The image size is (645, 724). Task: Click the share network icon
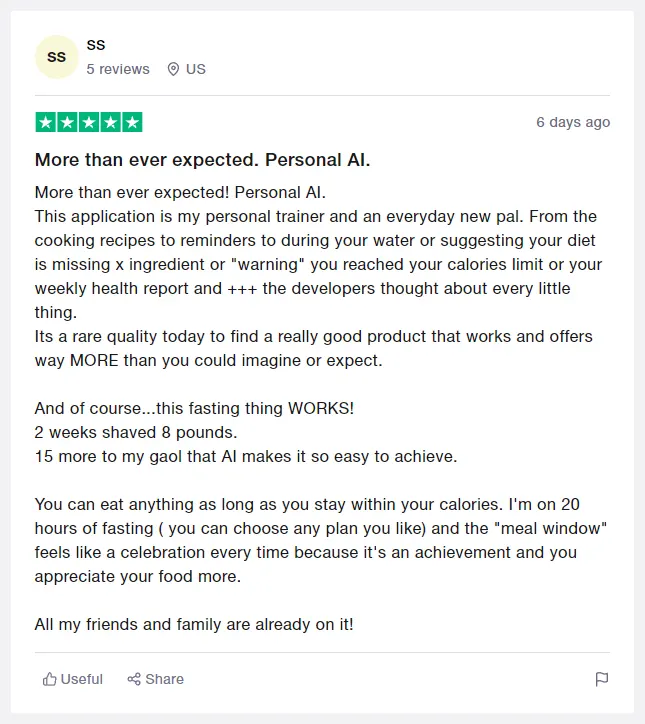[x=134, y=679]
